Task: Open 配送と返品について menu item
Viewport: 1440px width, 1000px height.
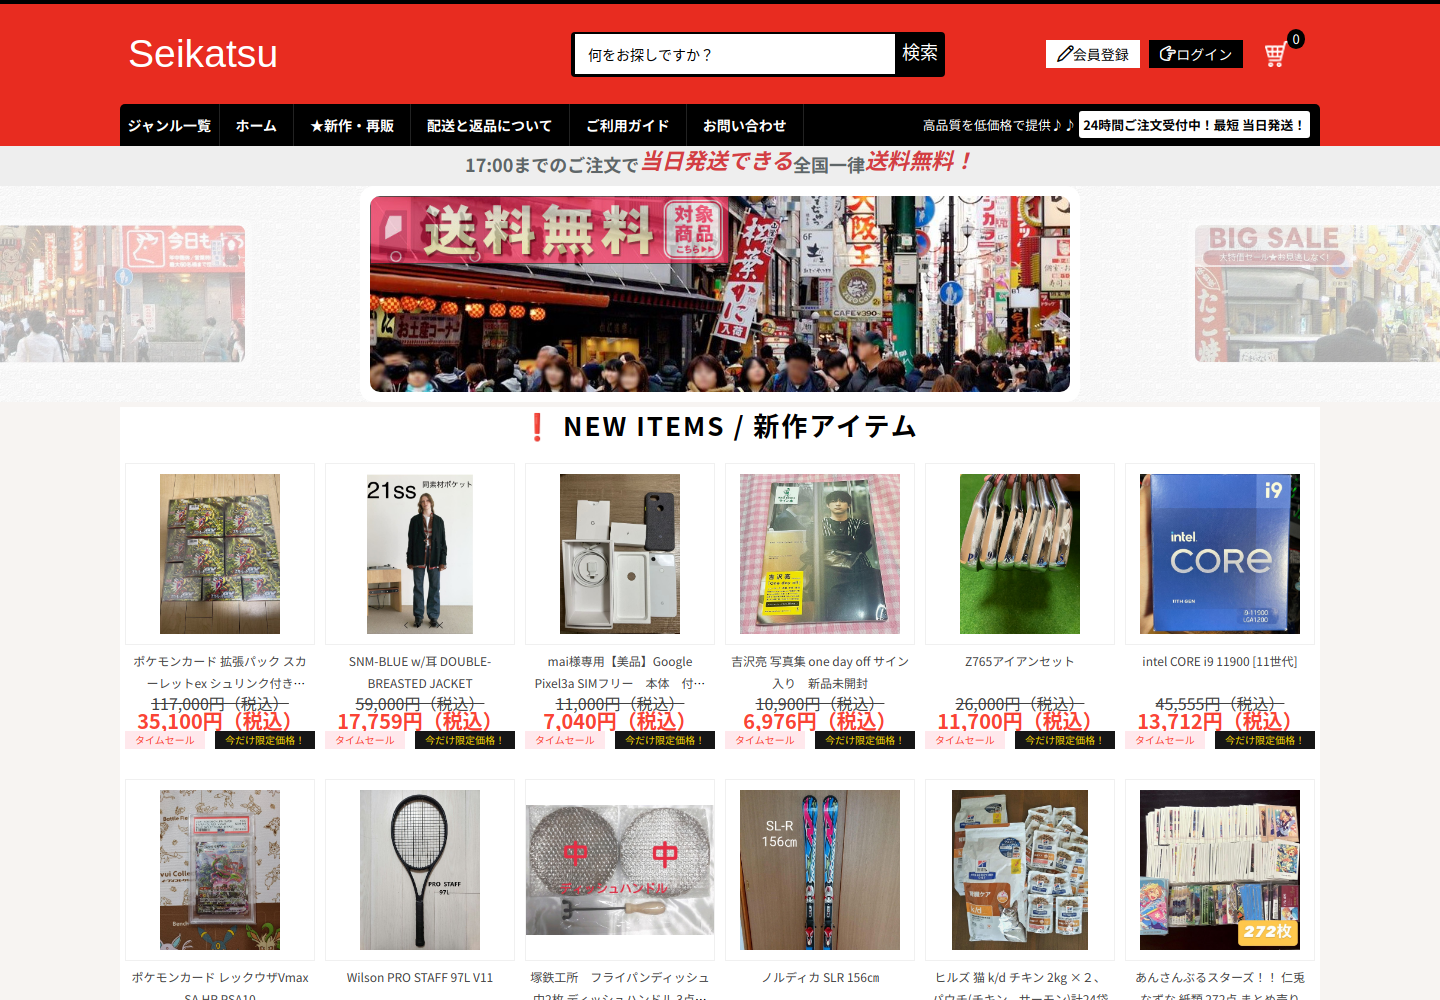Action: pos(490,126)
